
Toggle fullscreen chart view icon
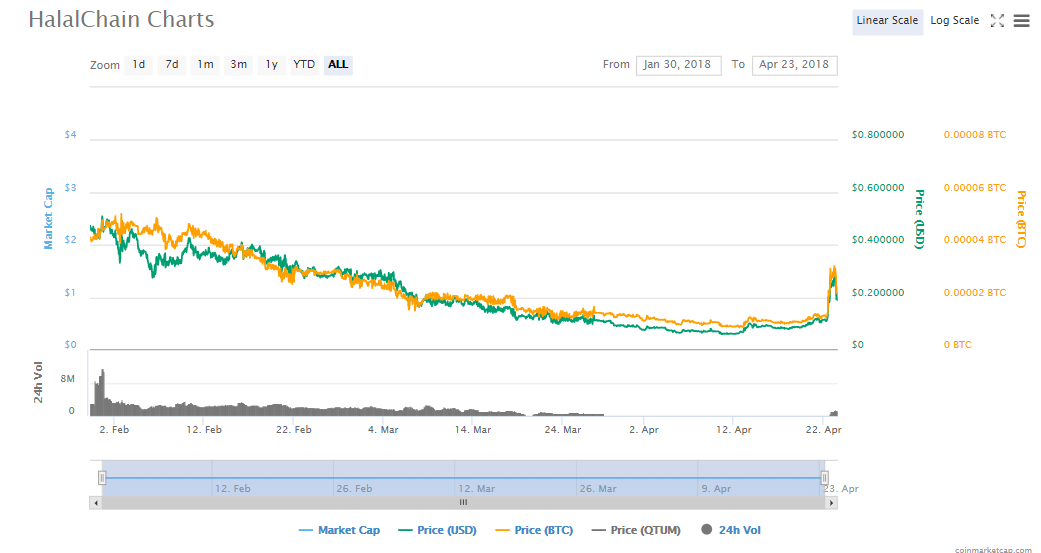(x=996, y=21)
